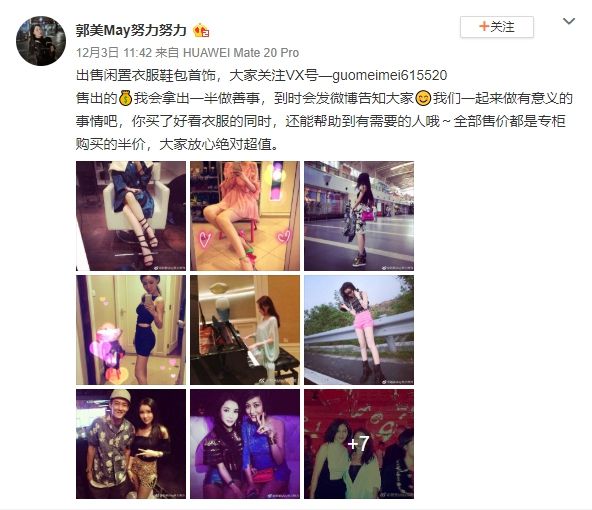Image resolution: width=592 pixels, height=510 pixels.
Task: Click the crown membership badge icon
Action: click(x=201, y=31)
